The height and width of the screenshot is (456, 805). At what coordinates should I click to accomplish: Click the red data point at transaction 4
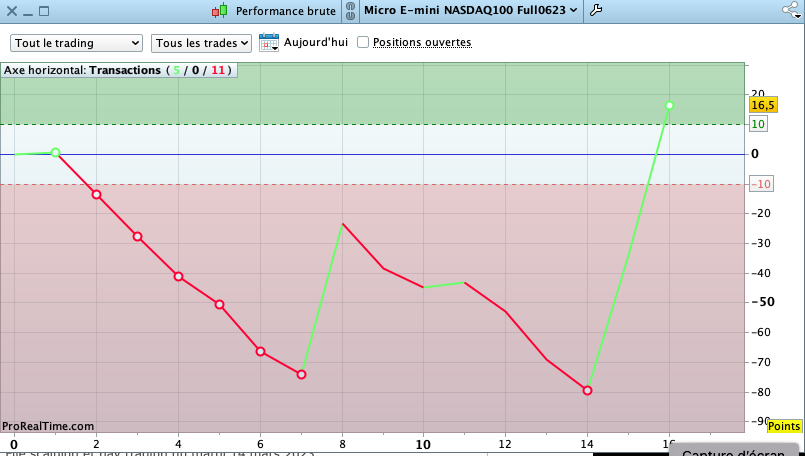[178, 277]
